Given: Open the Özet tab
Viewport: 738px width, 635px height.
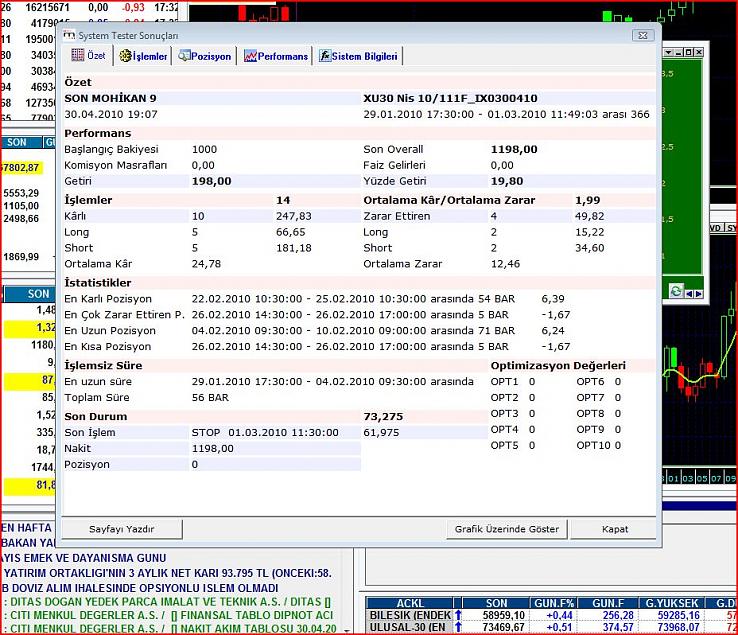Looking at the screenshot, I should pos(88,56).
